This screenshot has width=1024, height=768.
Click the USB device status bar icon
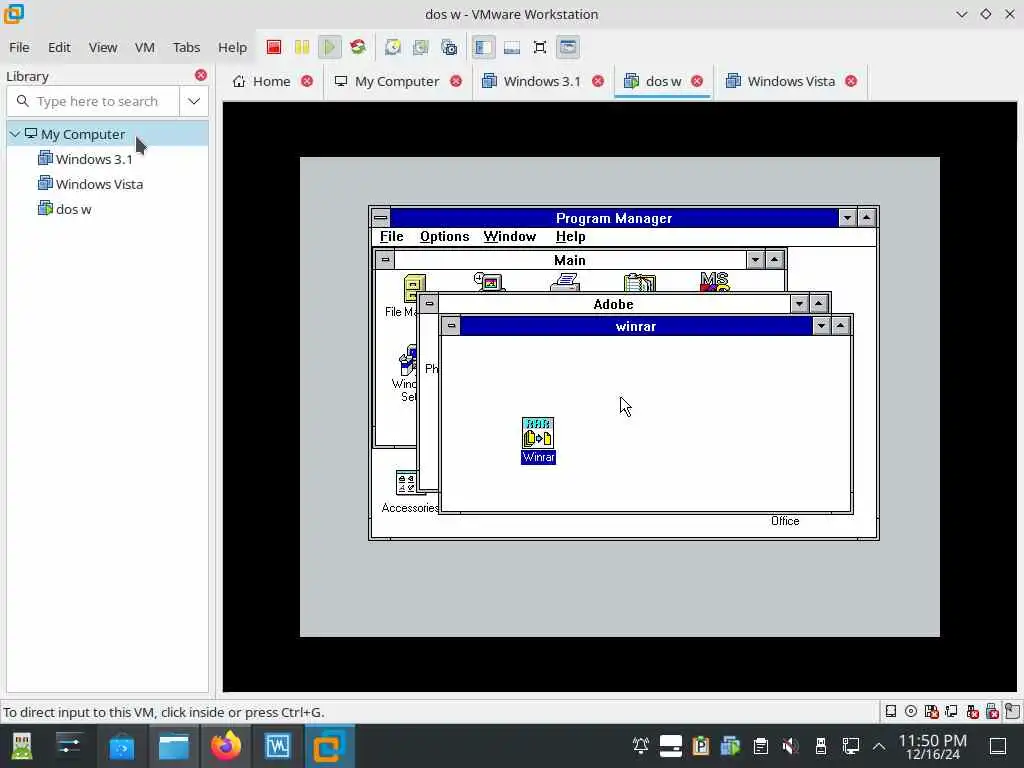pyautogui.click(x=992, y=711)
